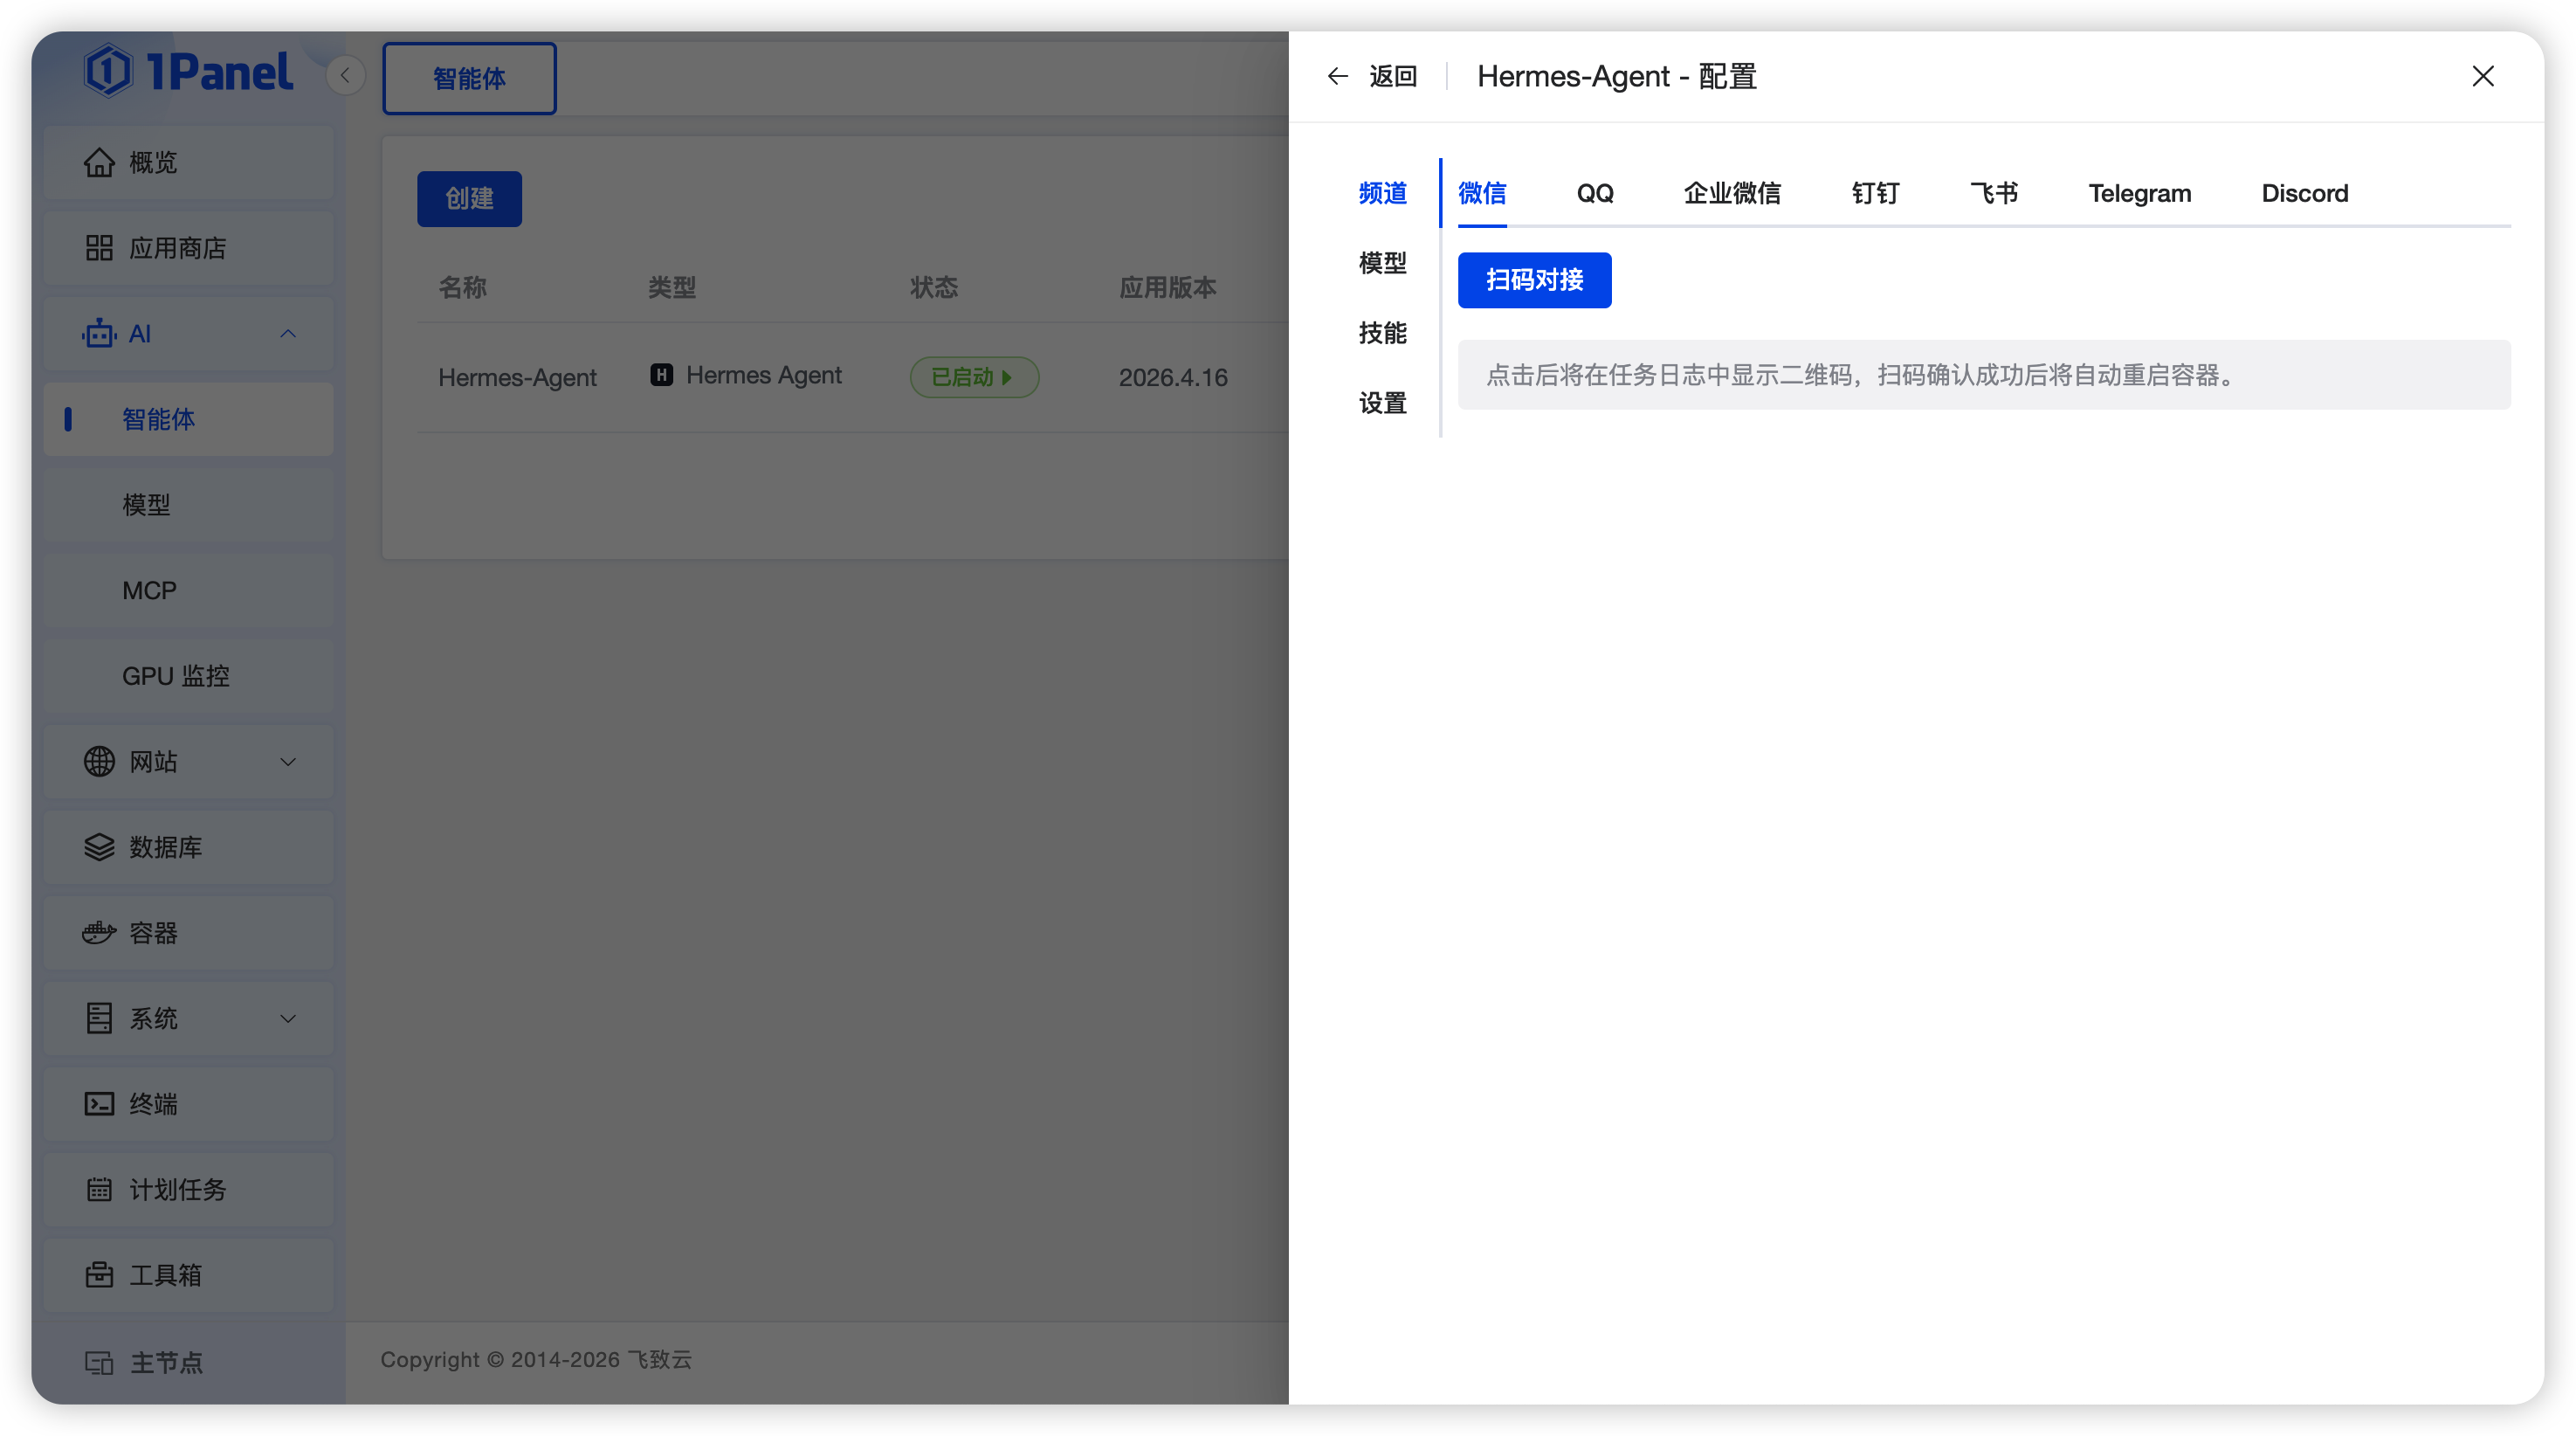Click the 应用版本 column header
The height and width of the screenshot is (1436, 2576).
1167,288
